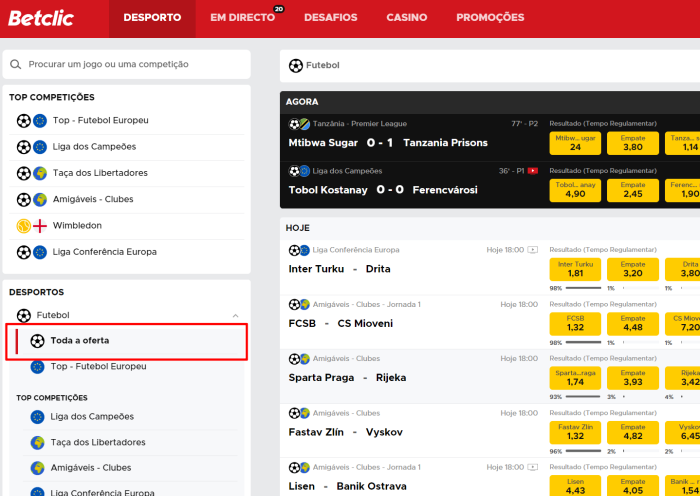Open Inter Turku vs Drita match

pos(339,269)
